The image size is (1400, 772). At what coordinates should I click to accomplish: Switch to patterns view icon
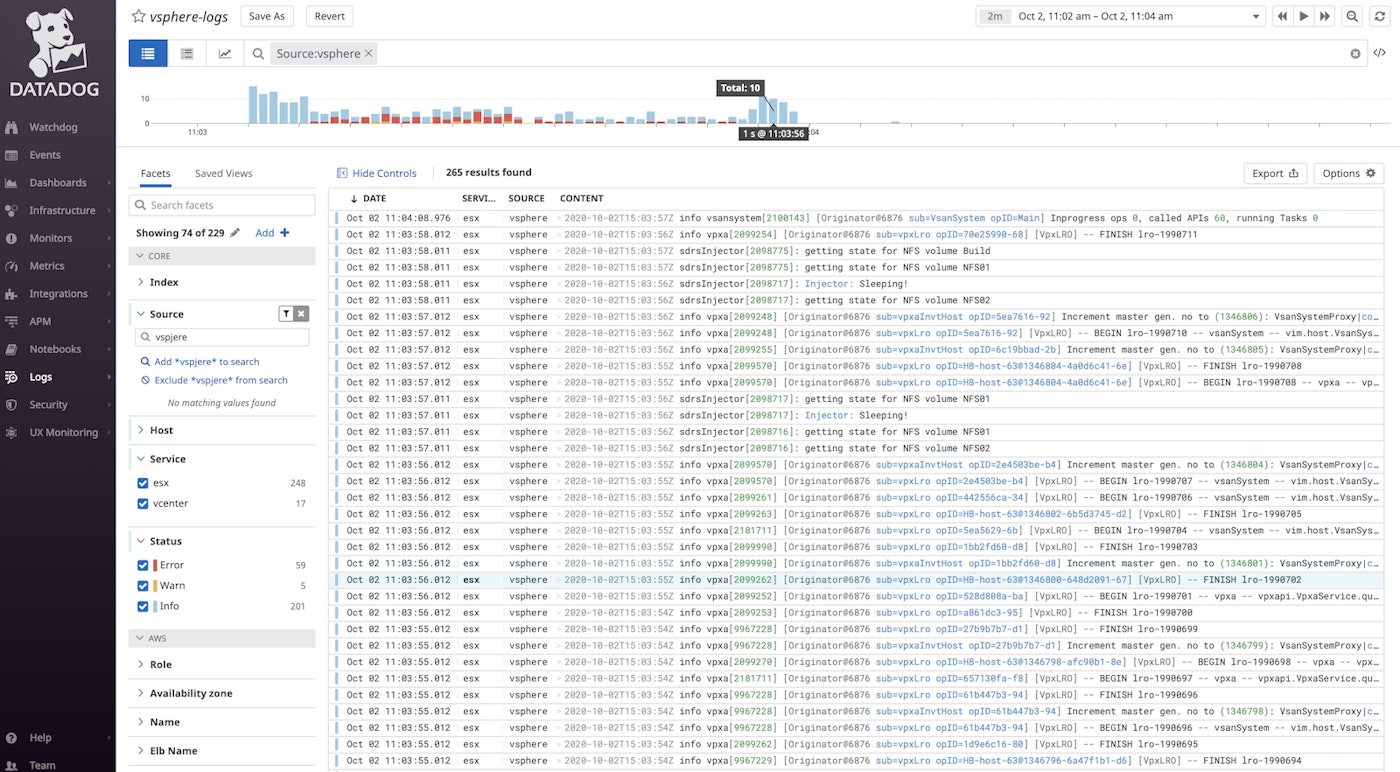pos(187,54)
